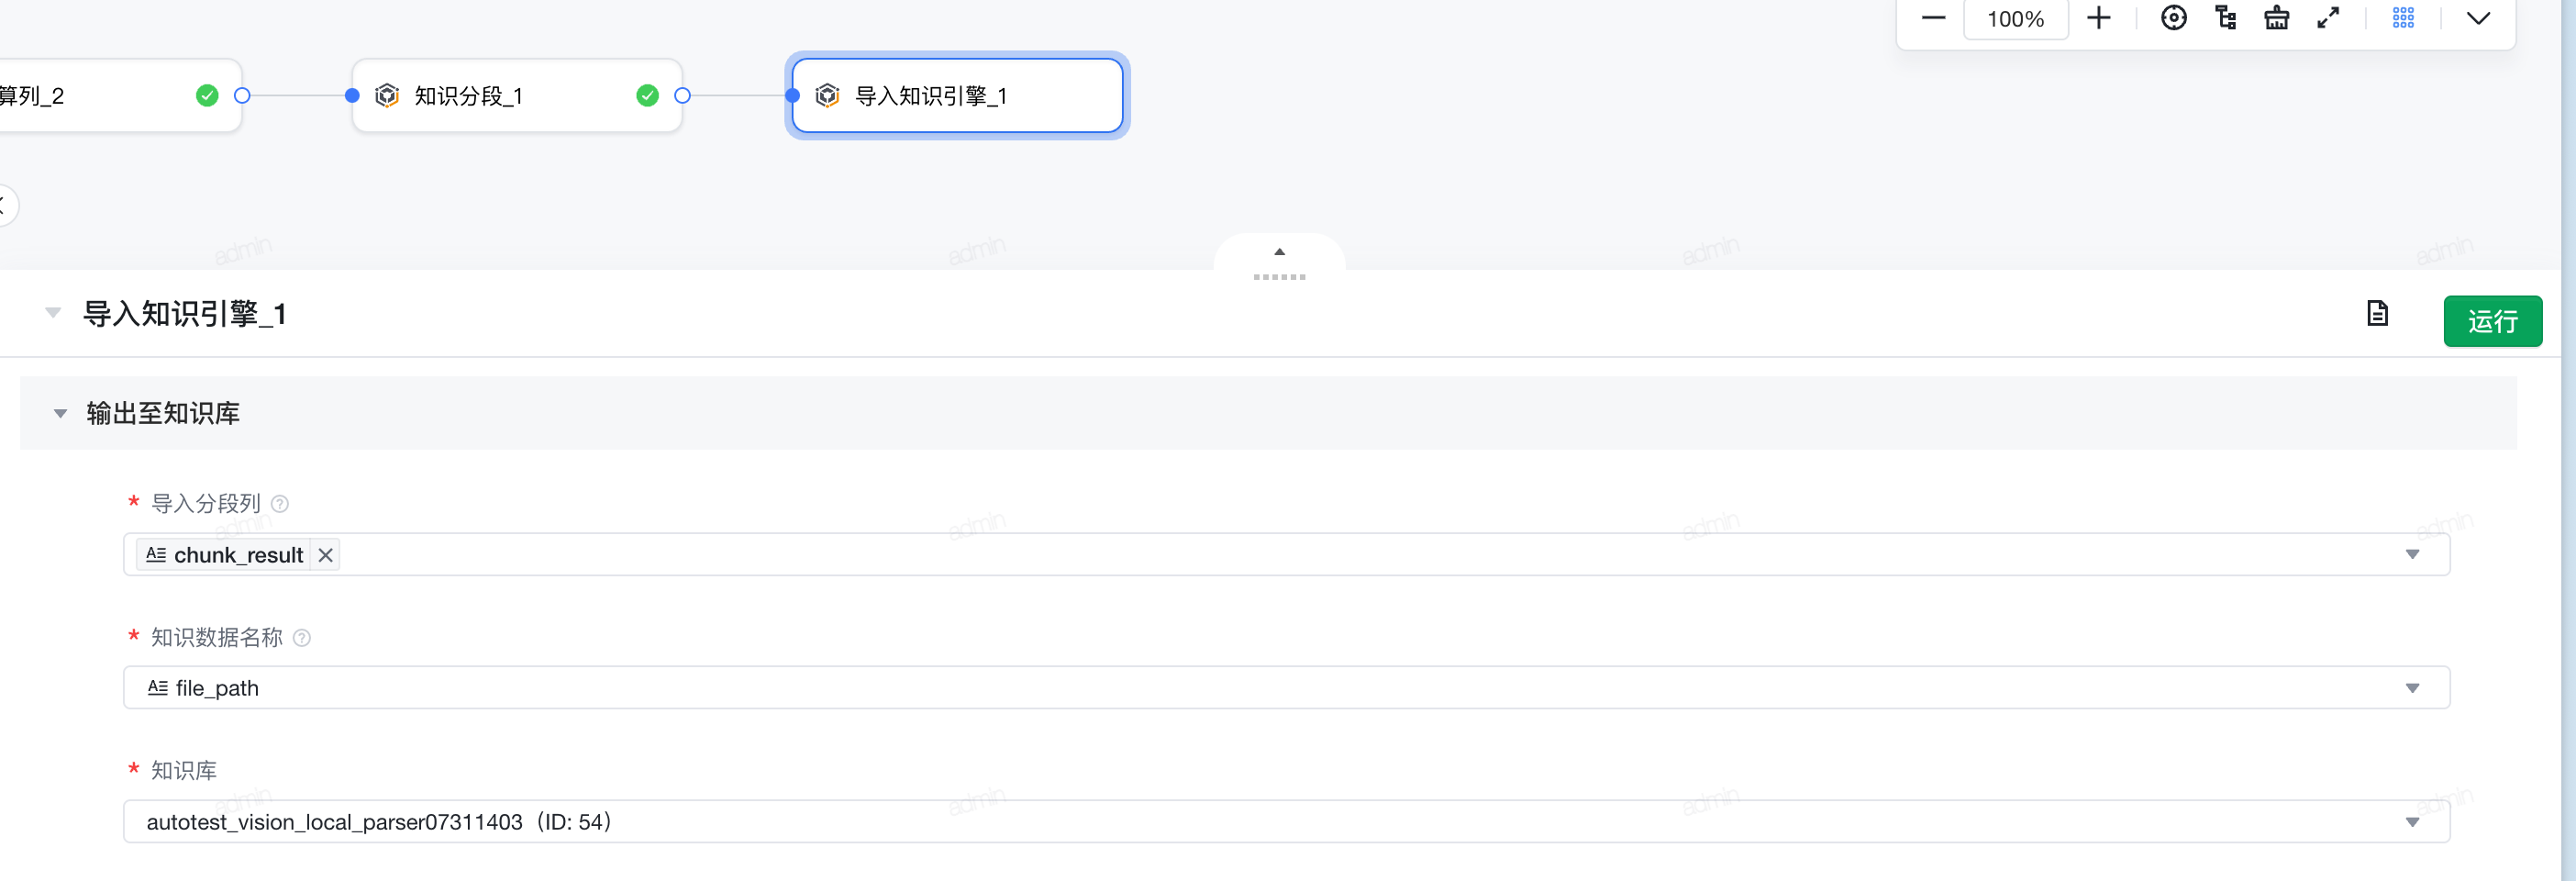Viewport: 2576px width, 881px height.
Task: Collapse the 导入知识引擎_1 panel header triangle
Action: coord(53,313)
